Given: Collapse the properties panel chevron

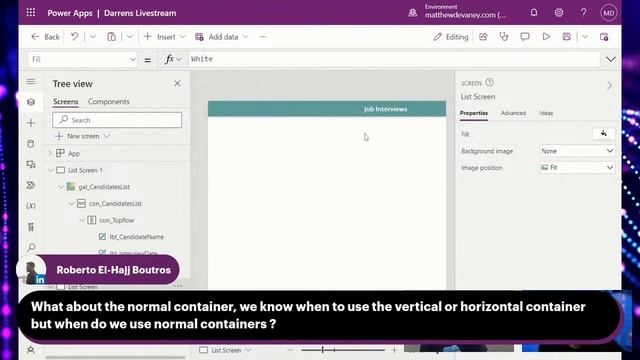Looking at the screenshot, I should [609, 86].
